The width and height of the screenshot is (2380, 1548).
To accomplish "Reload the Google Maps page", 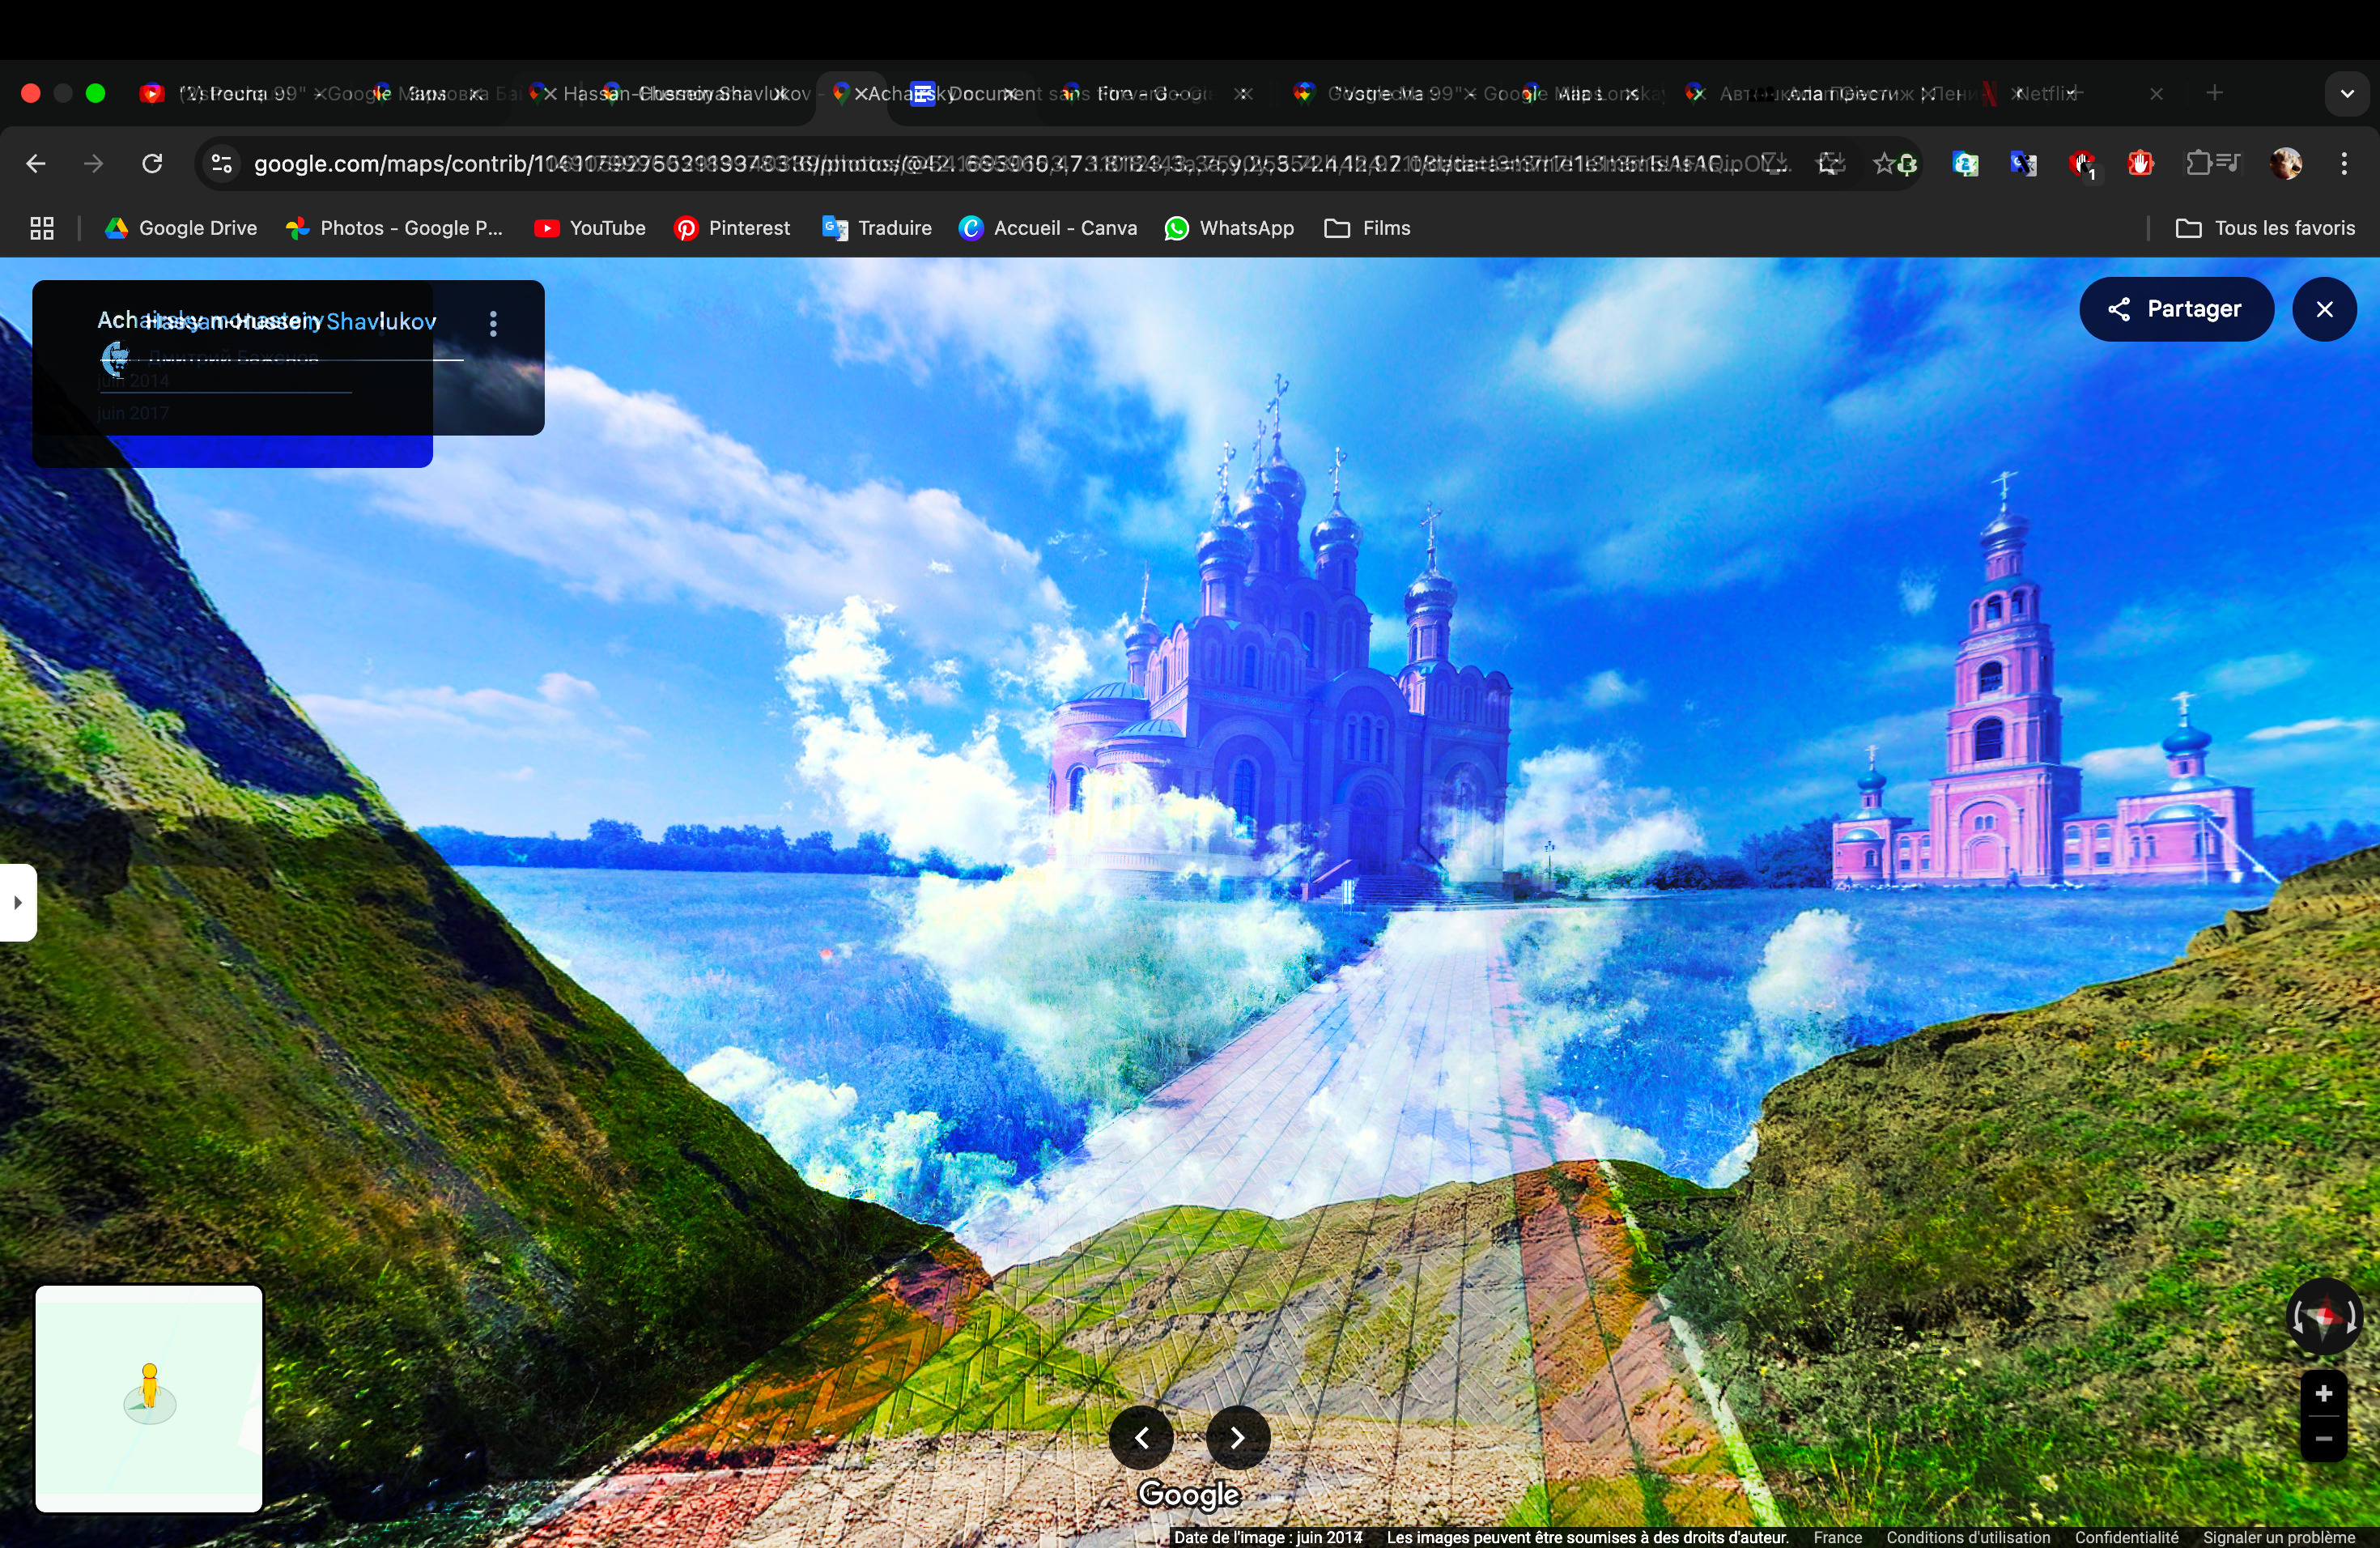I will click(152, 164).
